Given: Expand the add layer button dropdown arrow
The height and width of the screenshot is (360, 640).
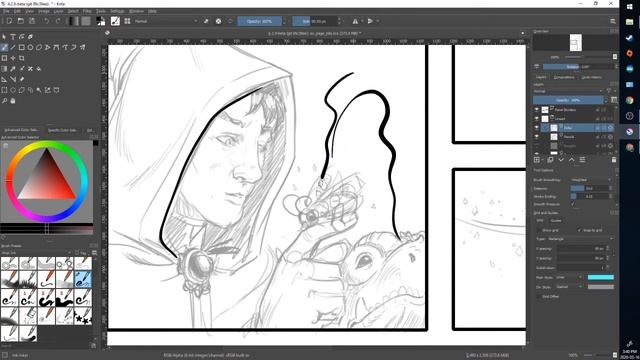Looking at the screenshot, I should (542, 160).
